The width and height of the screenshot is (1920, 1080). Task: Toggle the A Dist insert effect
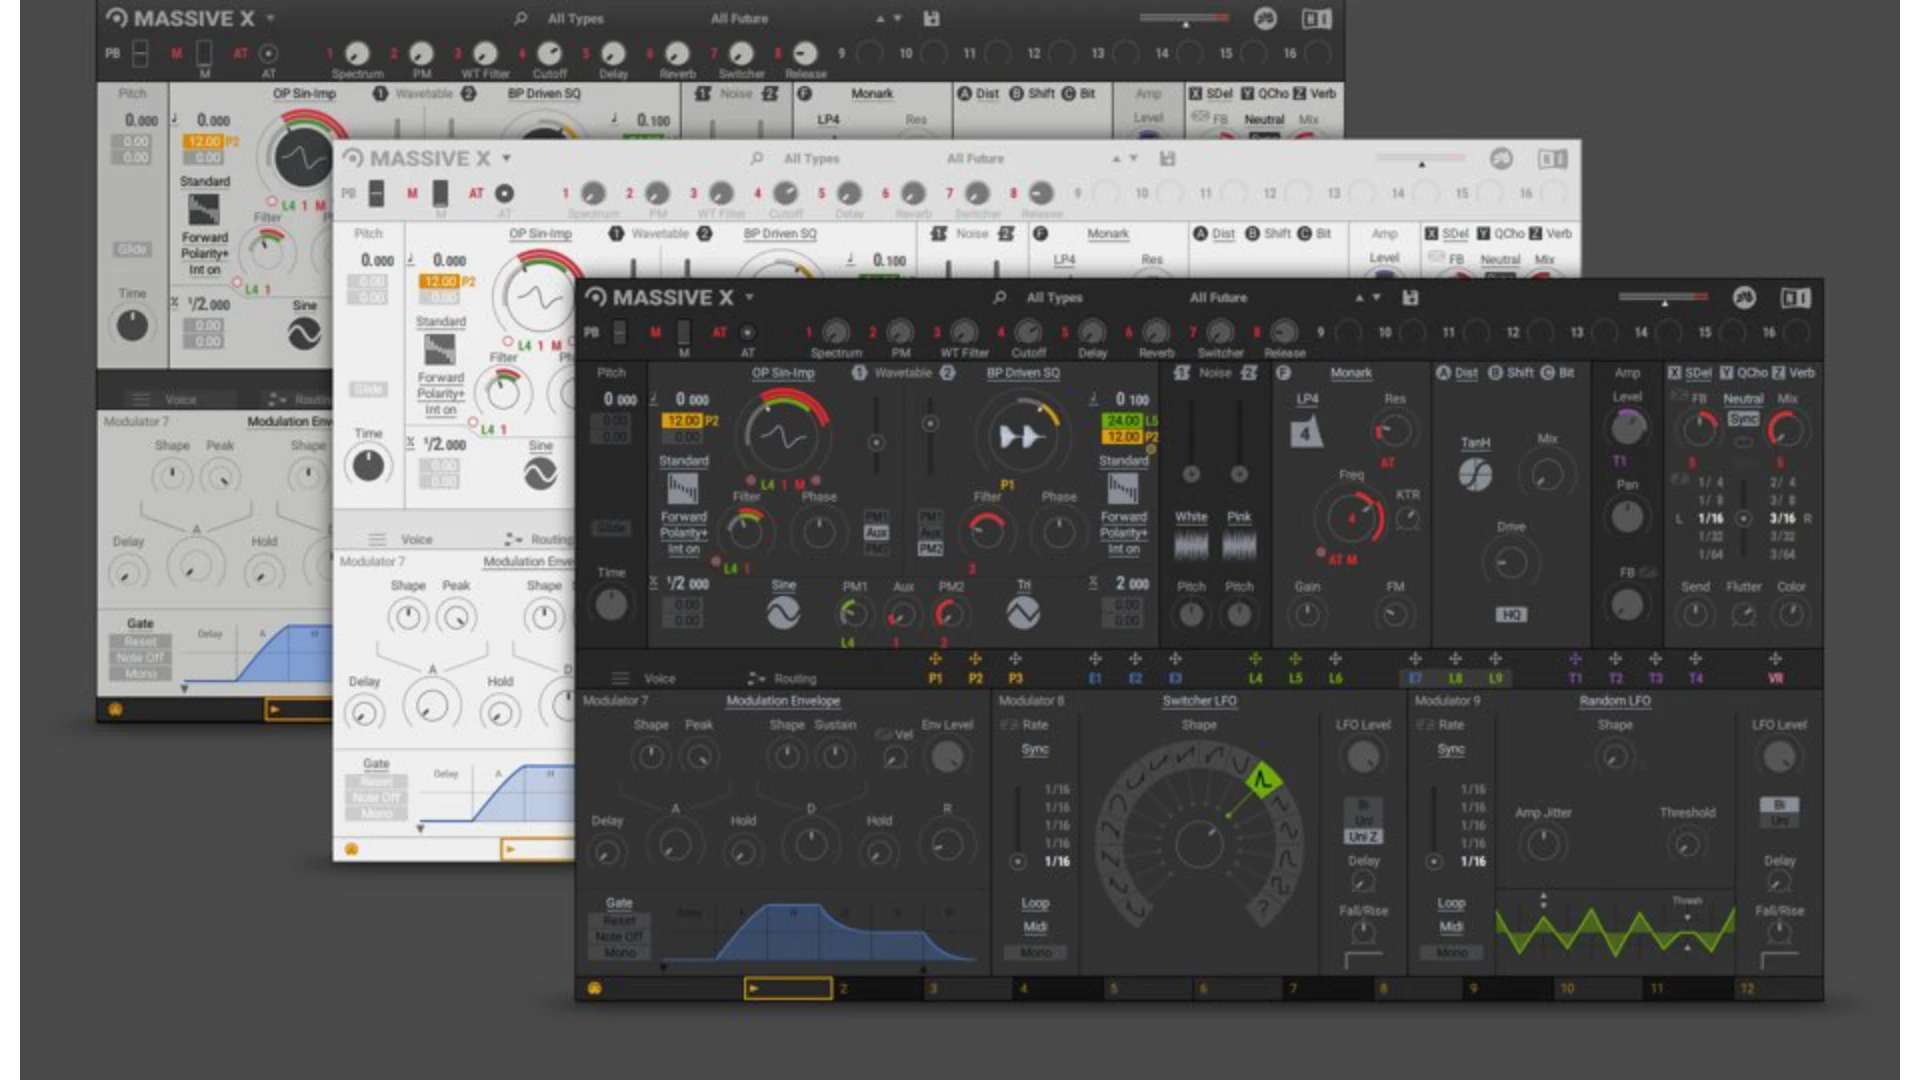(x=1457, y=372)
